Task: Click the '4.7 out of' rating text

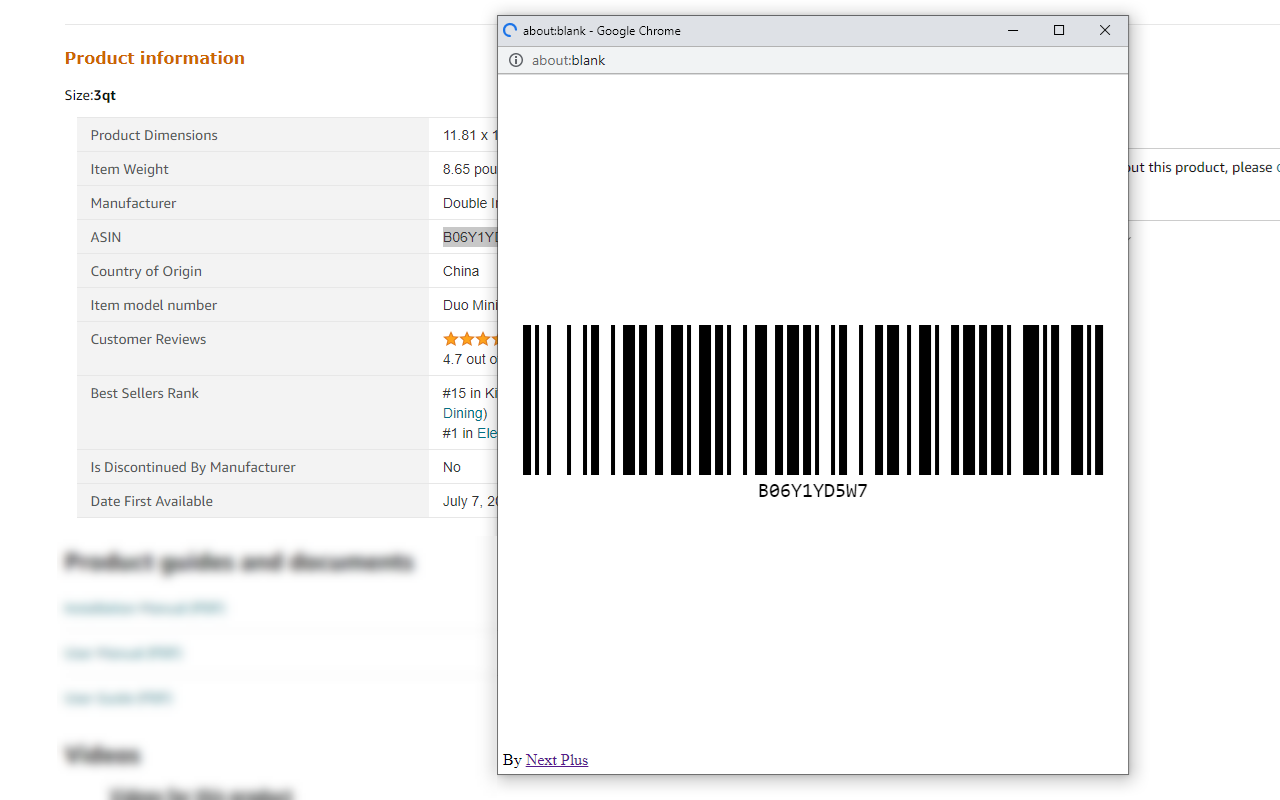Action: (470, 359)
